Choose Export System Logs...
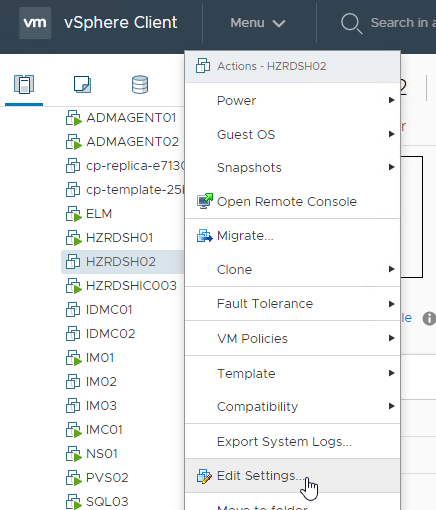This screenshot has height=510, width=436. coord(293,442)
